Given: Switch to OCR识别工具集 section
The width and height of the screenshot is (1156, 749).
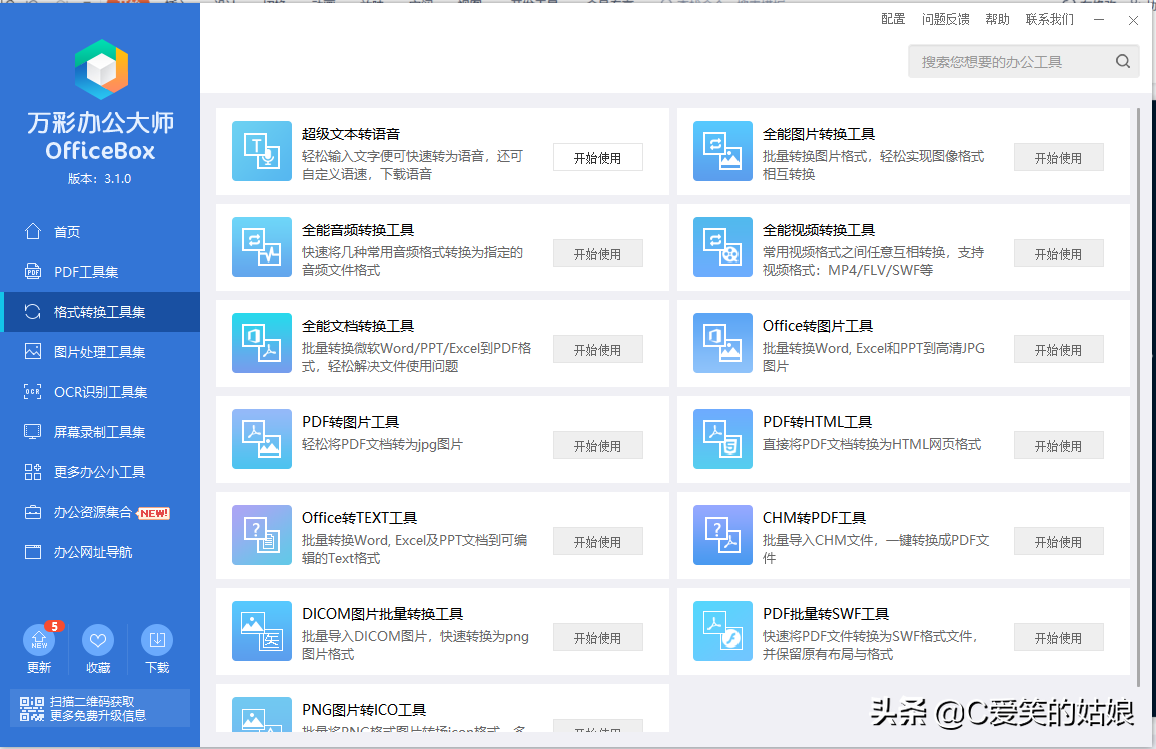Looking at the screenshot, I should [101, 392].
